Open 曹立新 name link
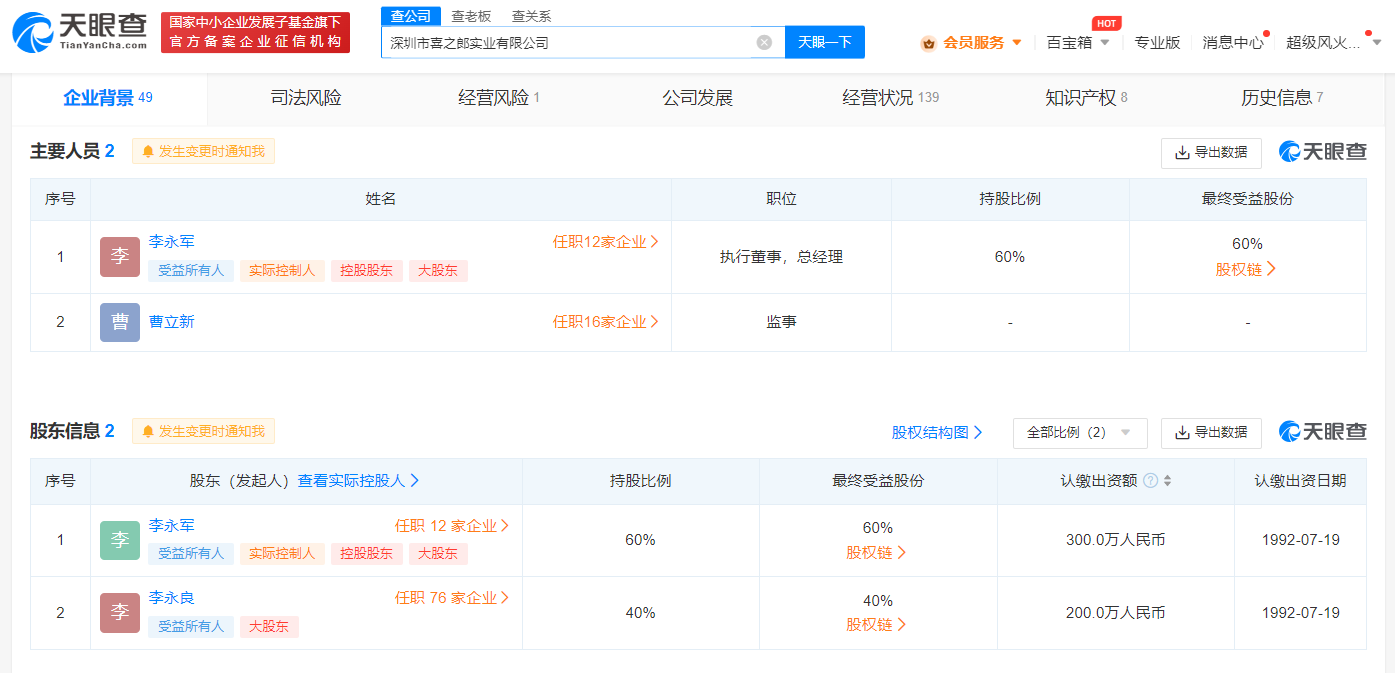Viewport: 1395px width, 673px height. [x=172, y=322]
